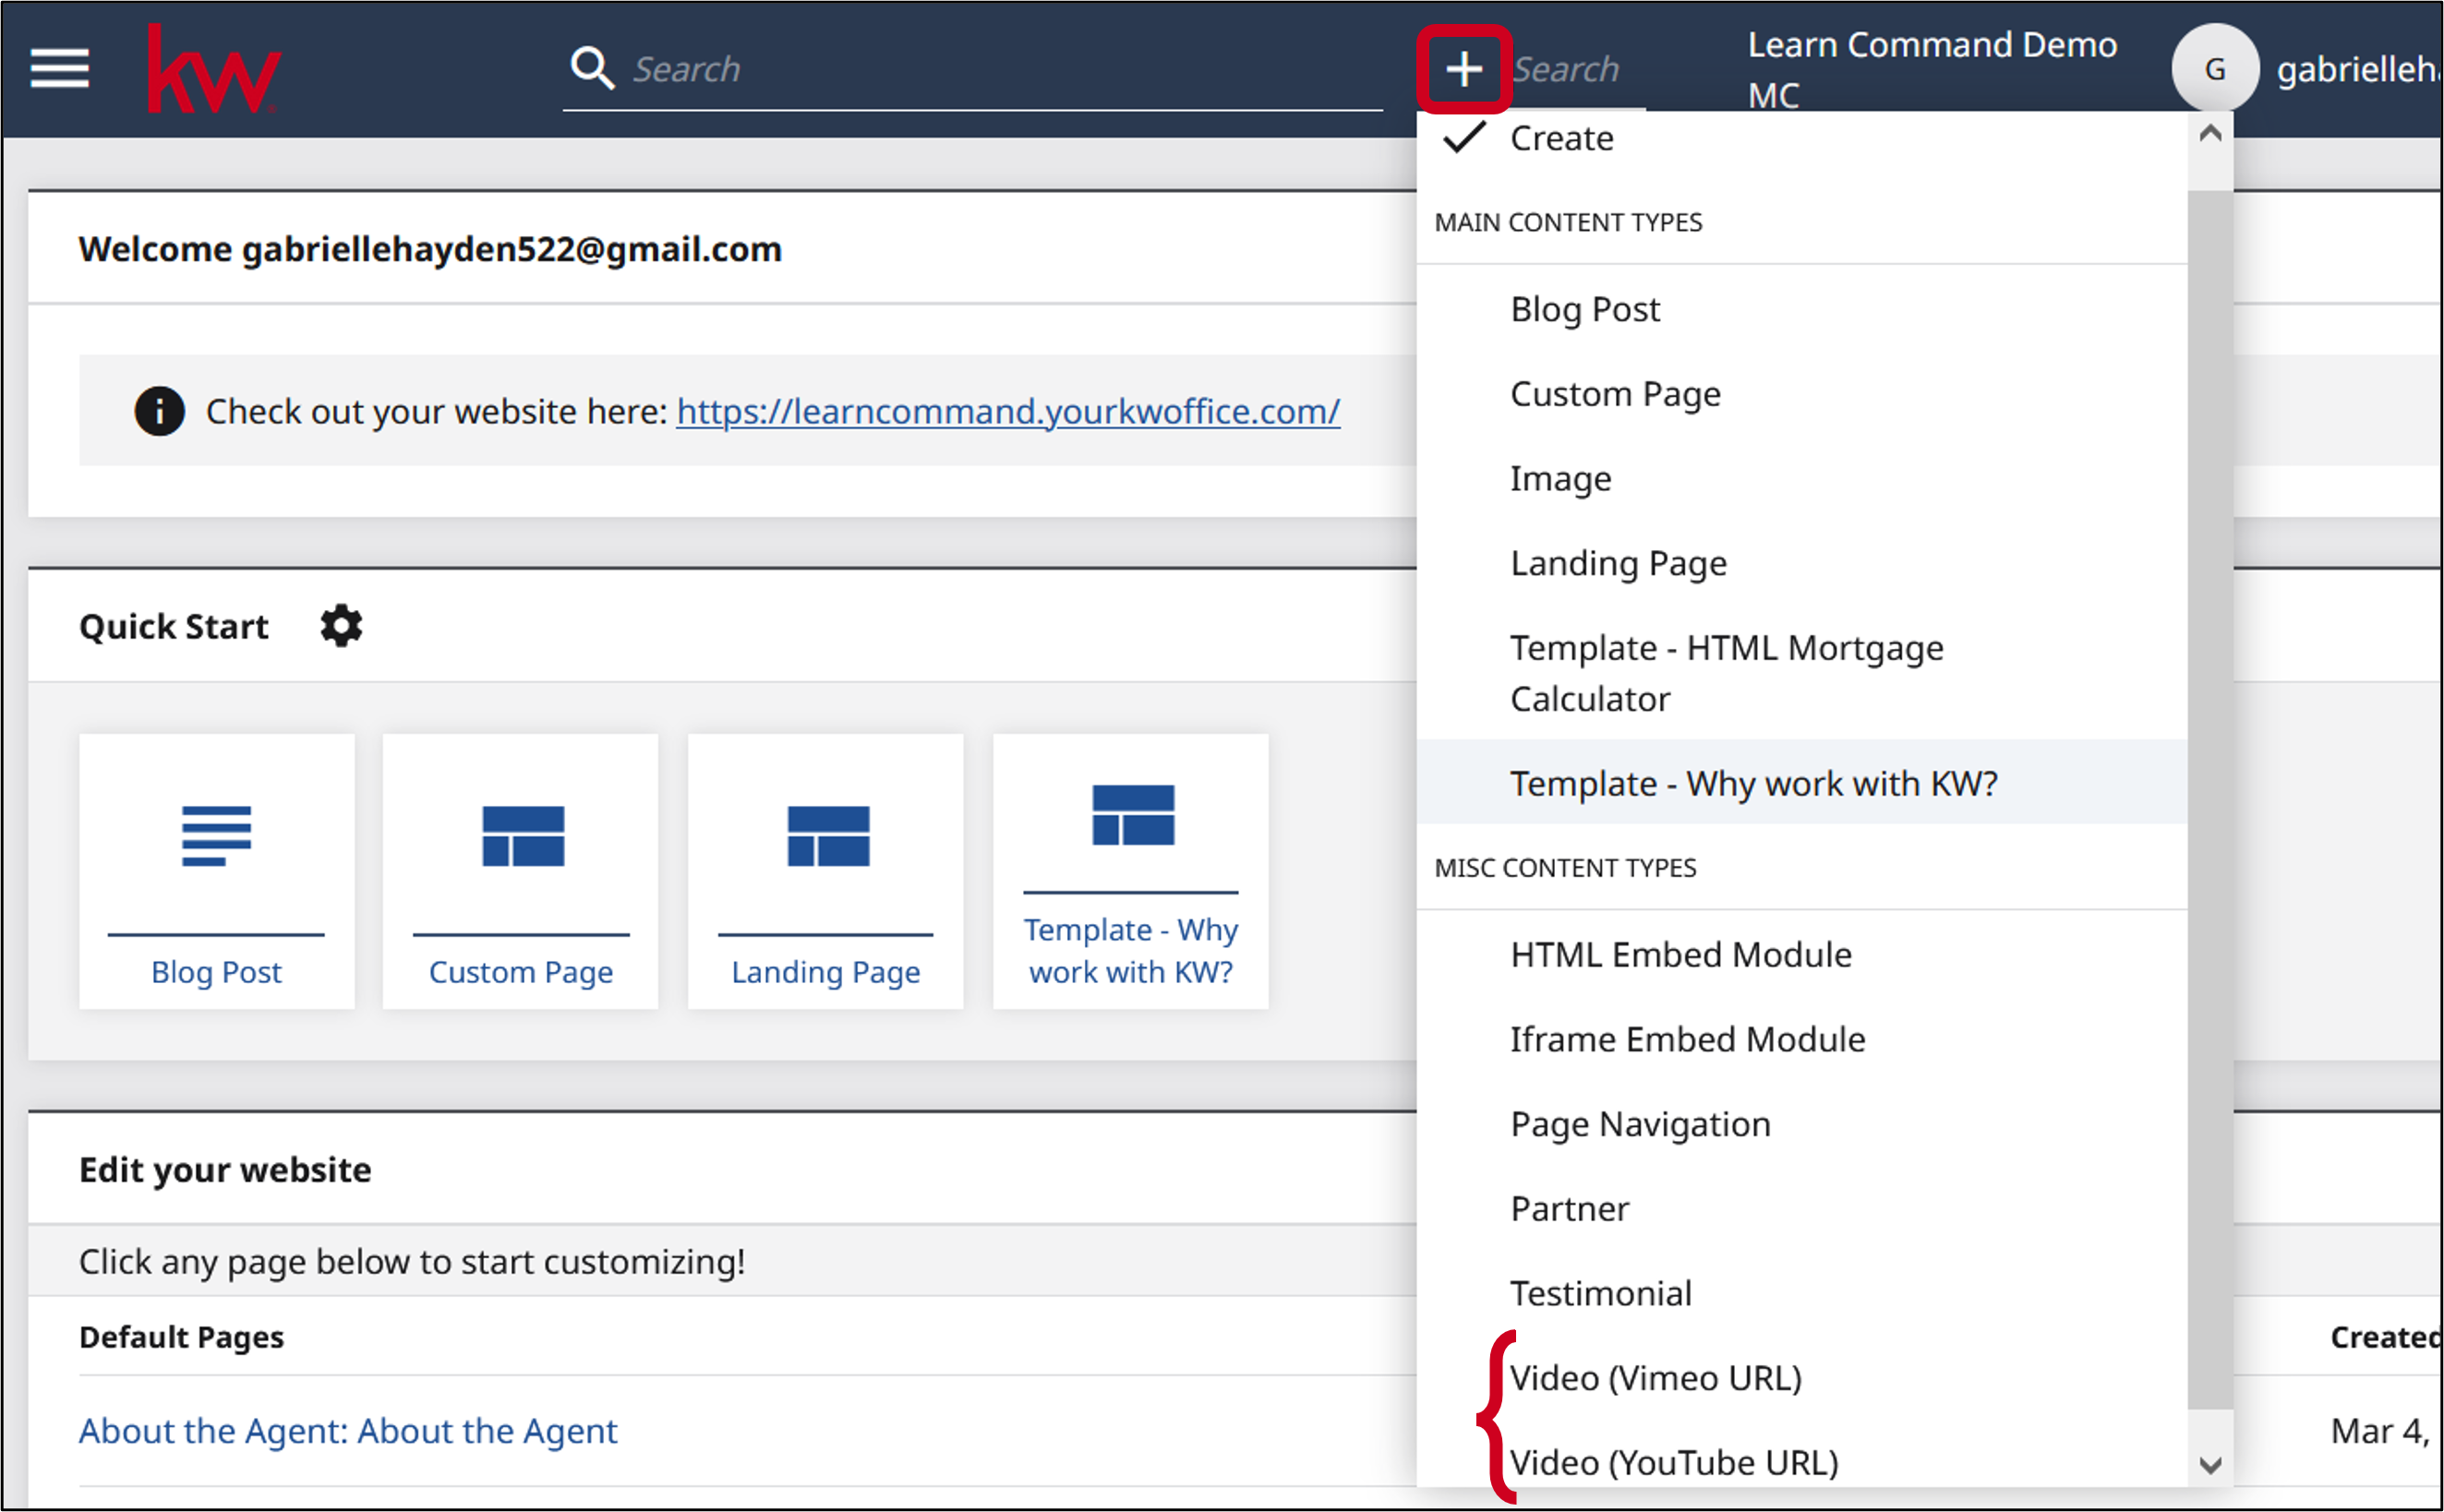Click the Welcome gabriellehayden522 heading
The width and height of the screenshot is (2444, 1512).
(x=430, y=248)
